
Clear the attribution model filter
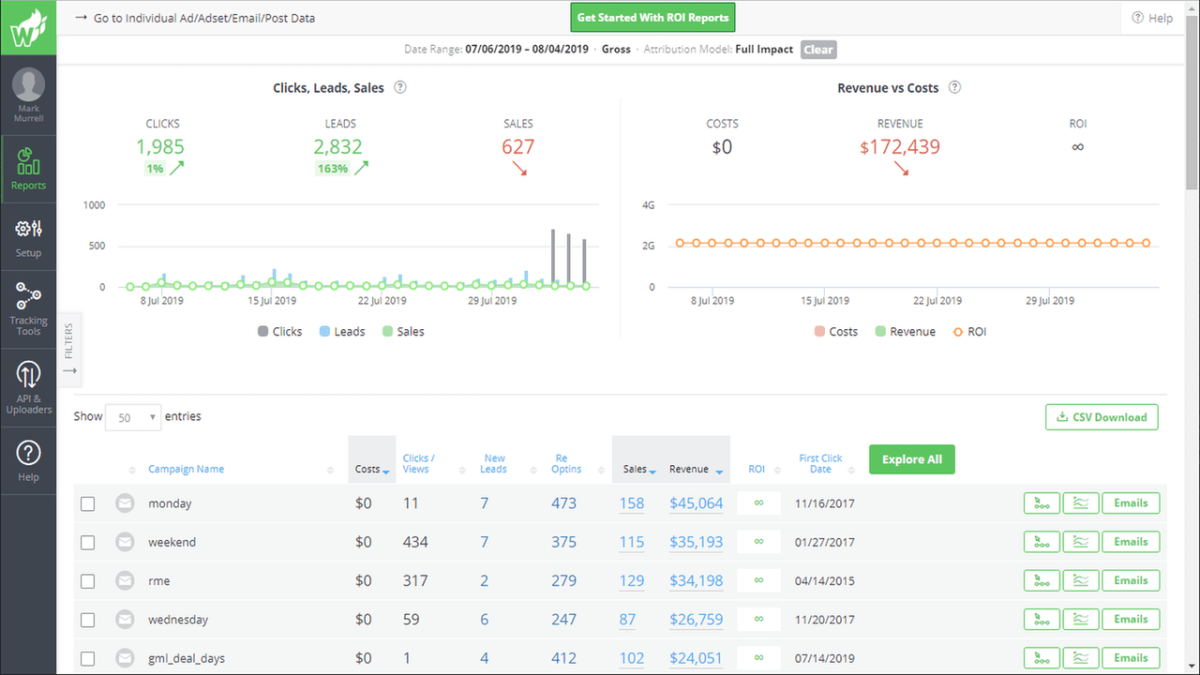click(x=817, y=49)
